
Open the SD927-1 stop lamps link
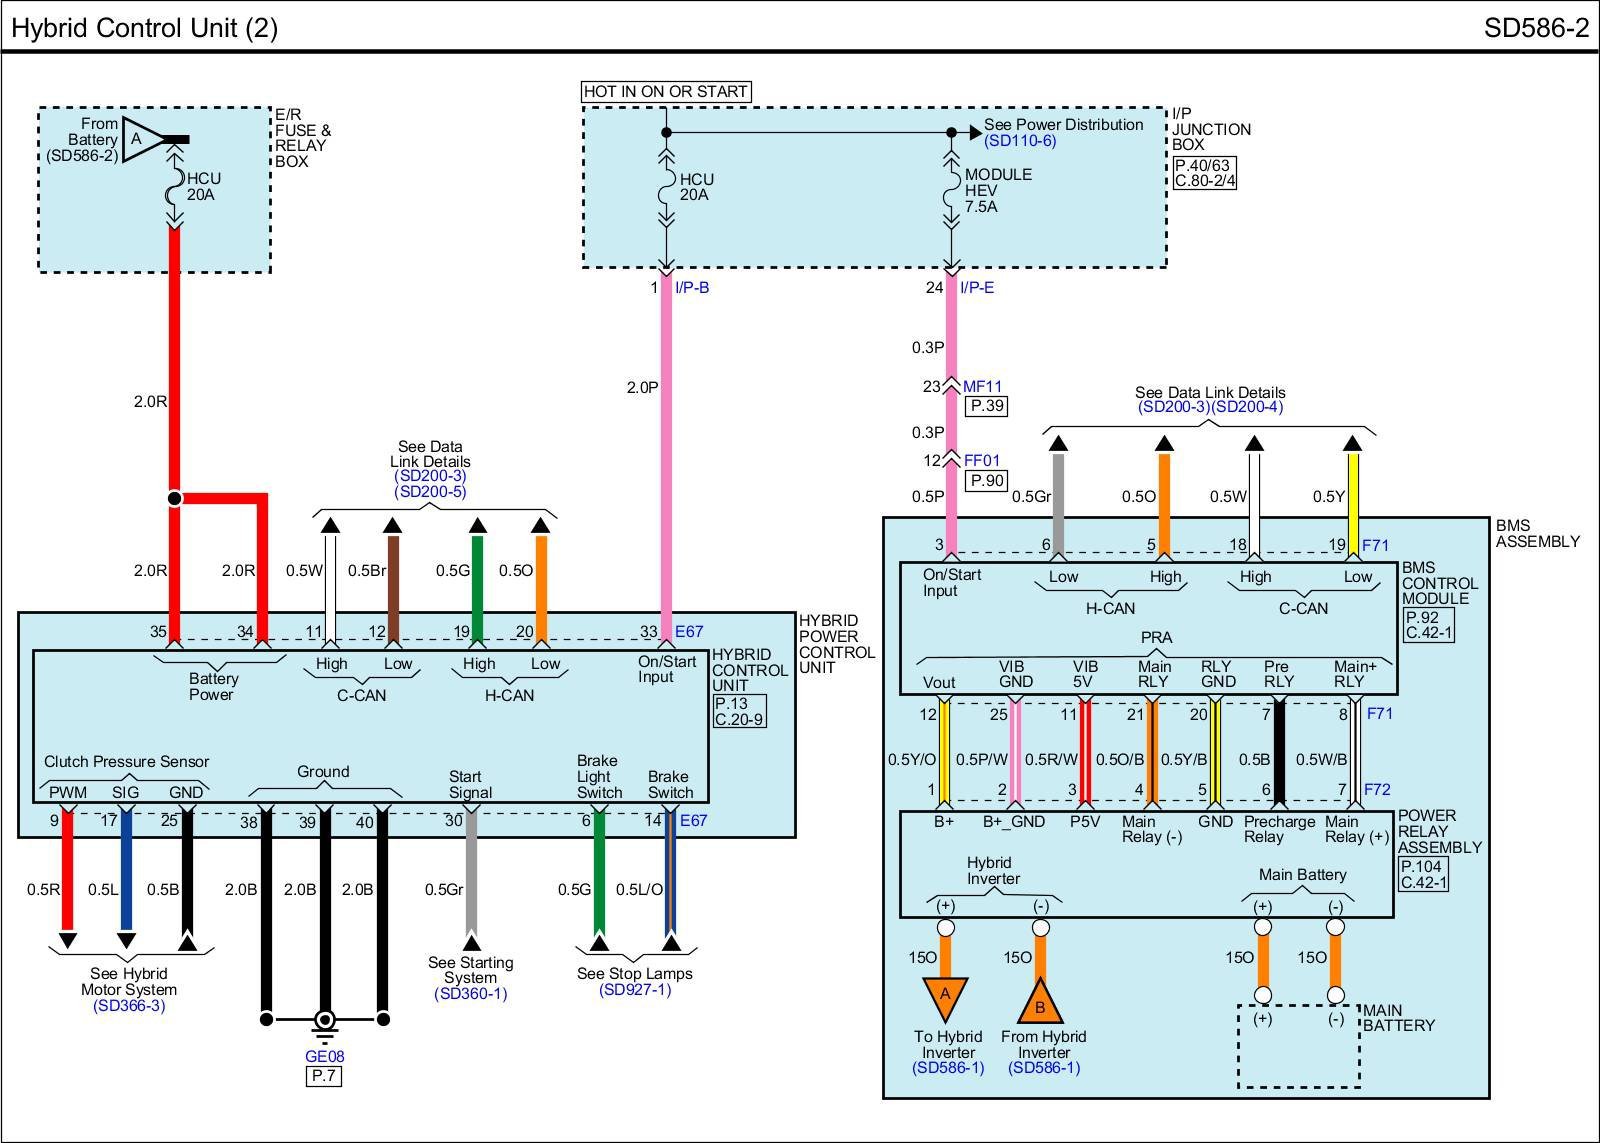click(635, 990)
